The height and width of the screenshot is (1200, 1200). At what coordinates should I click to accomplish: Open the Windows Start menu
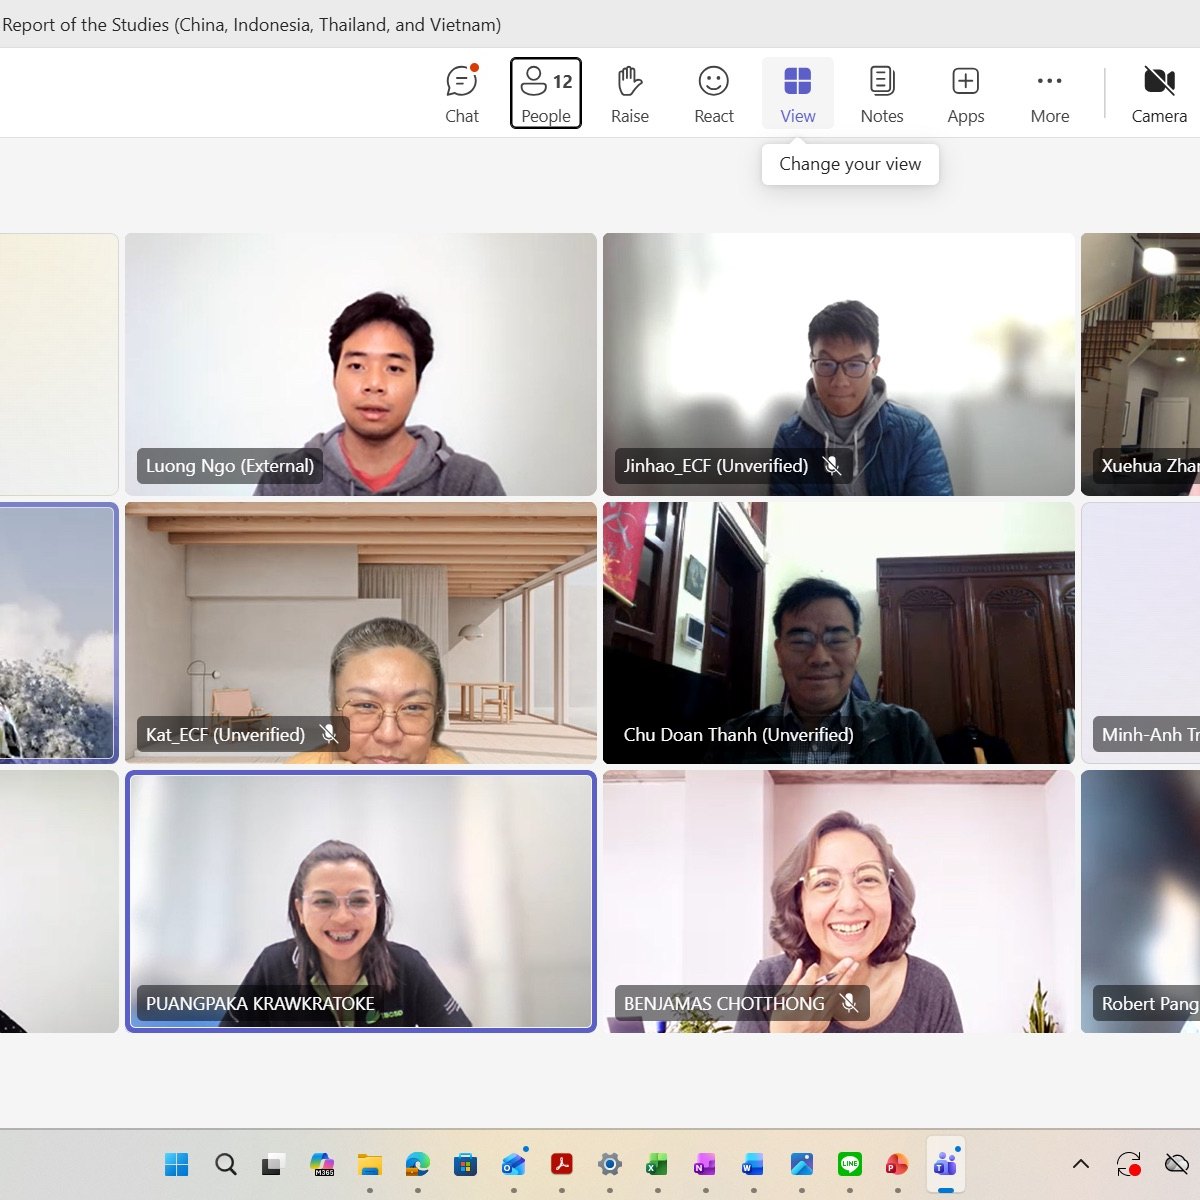(x=177, y=1164)
